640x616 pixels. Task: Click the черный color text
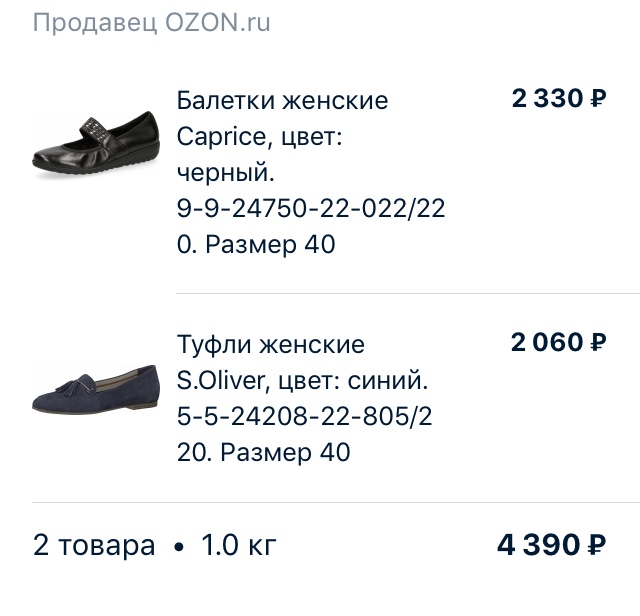click(224, 173)
